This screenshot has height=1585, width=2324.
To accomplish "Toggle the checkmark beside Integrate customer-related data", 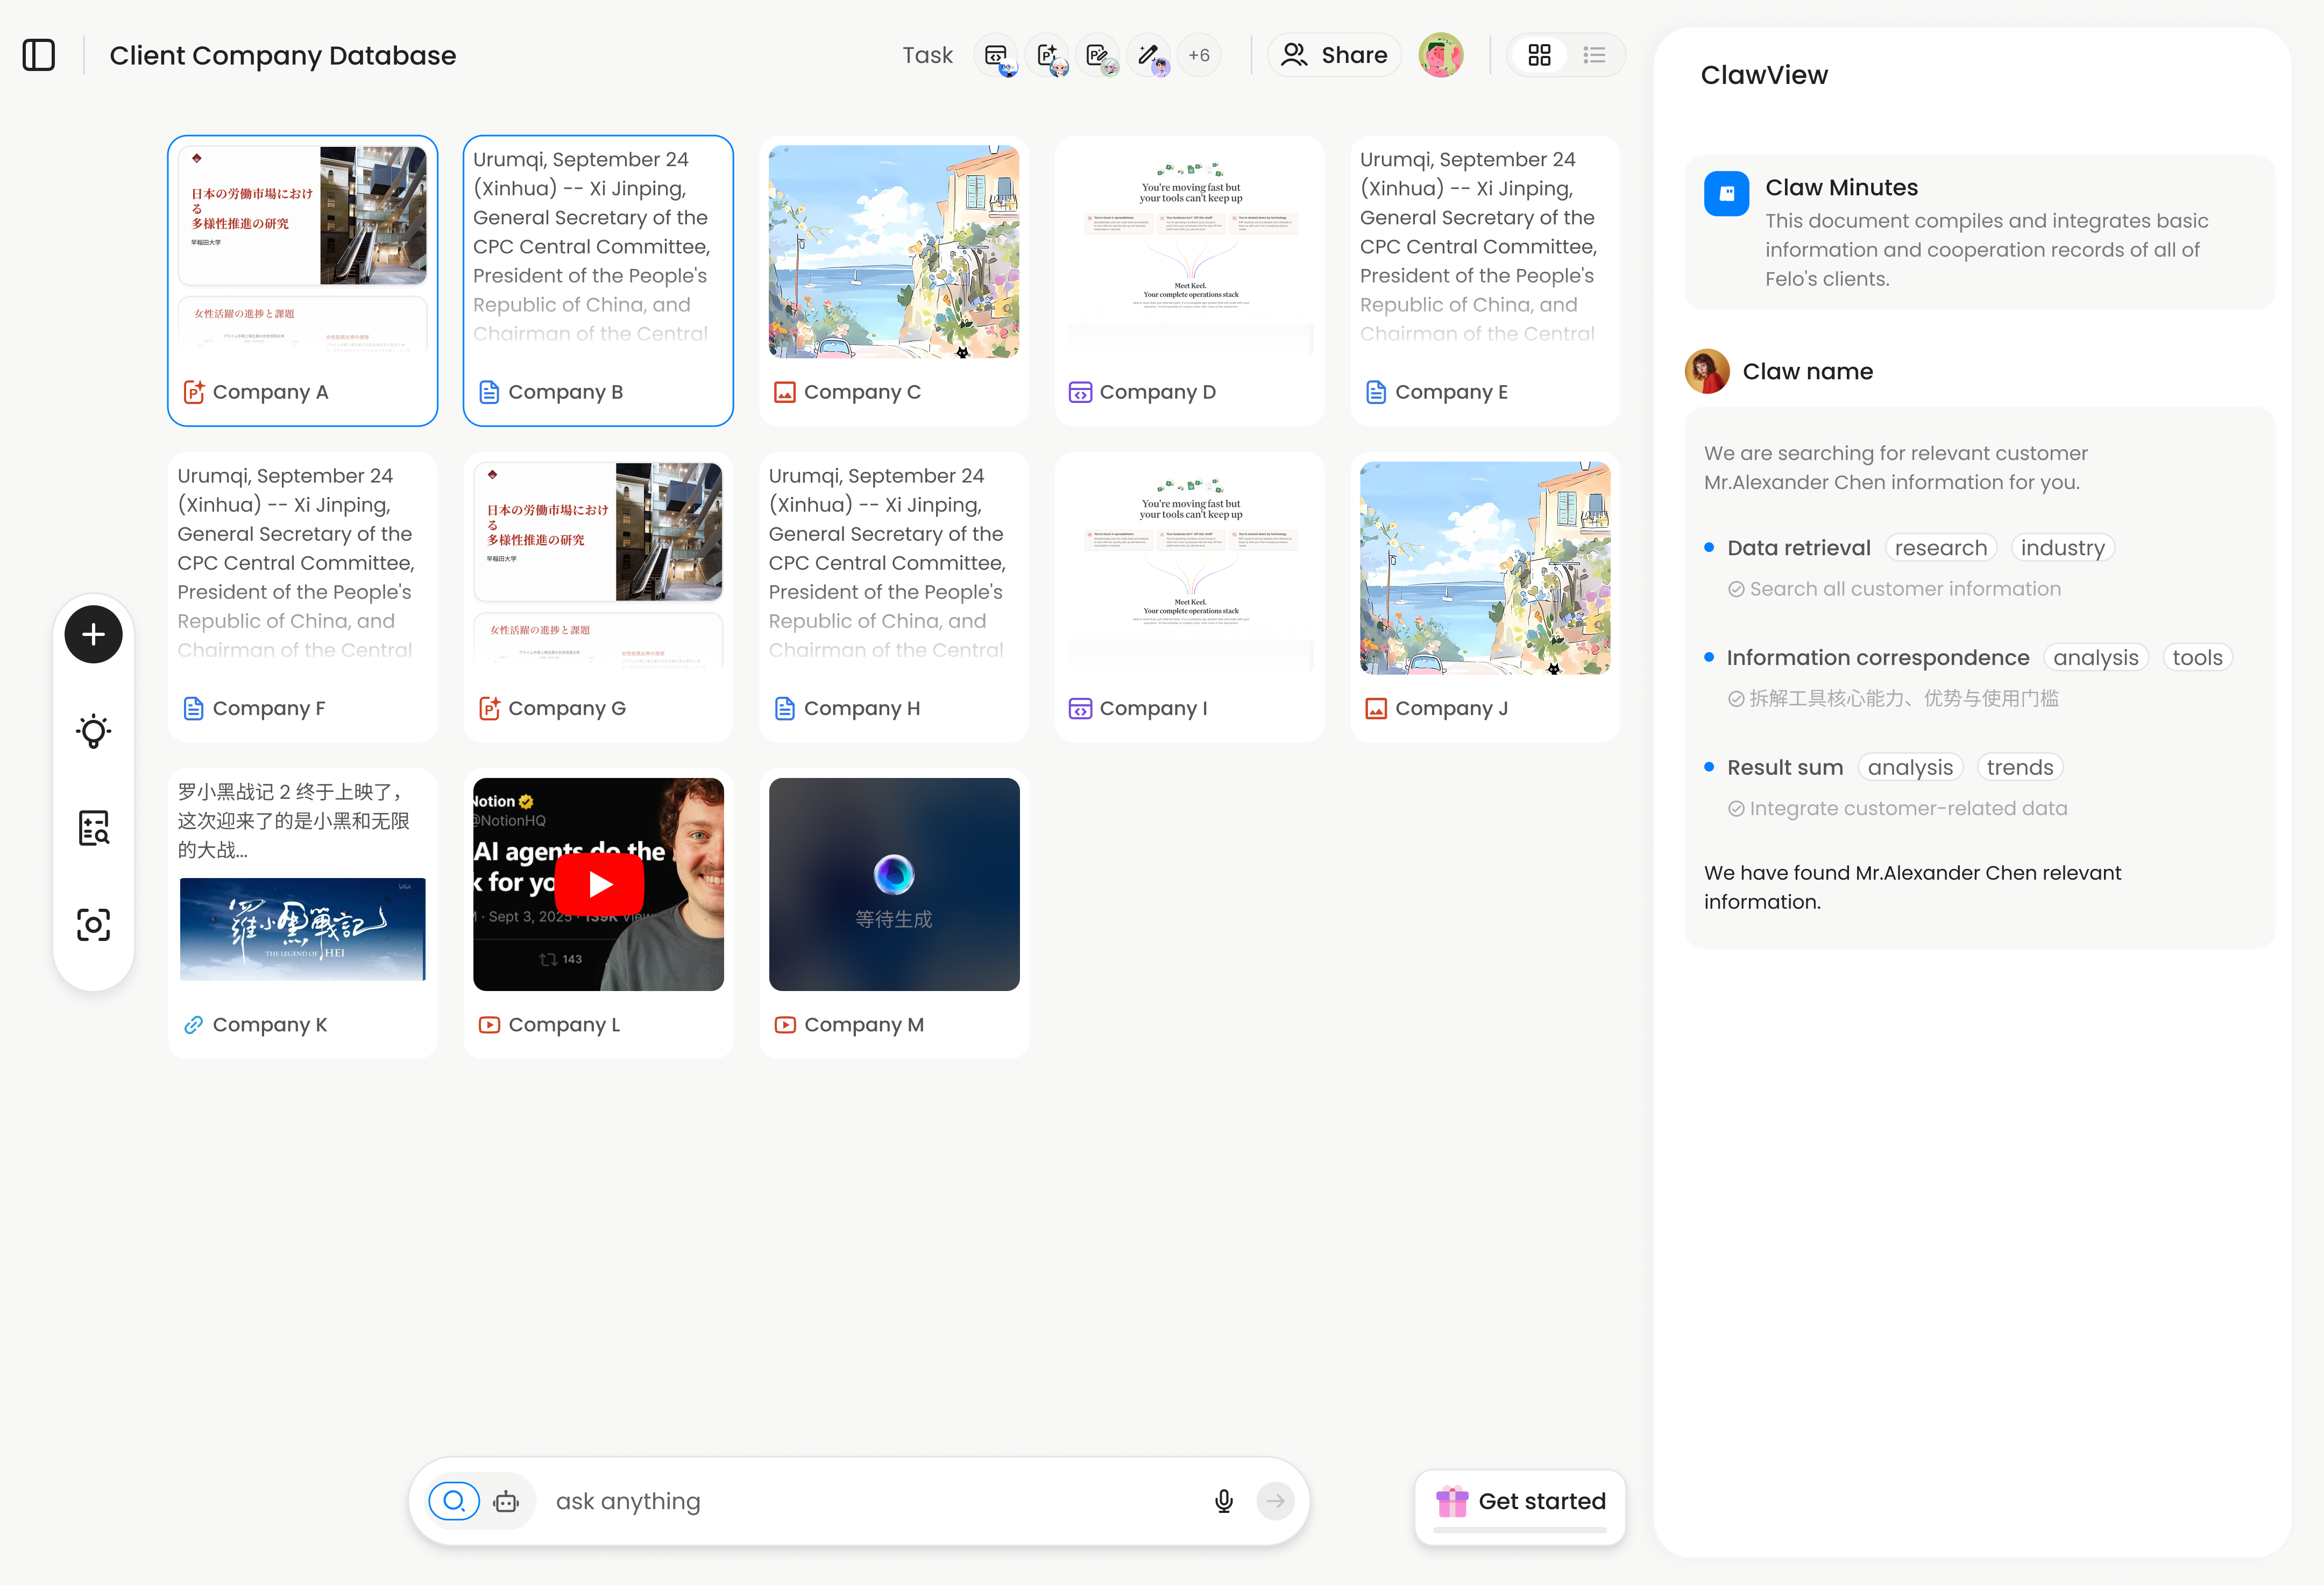I will 1735,808.
